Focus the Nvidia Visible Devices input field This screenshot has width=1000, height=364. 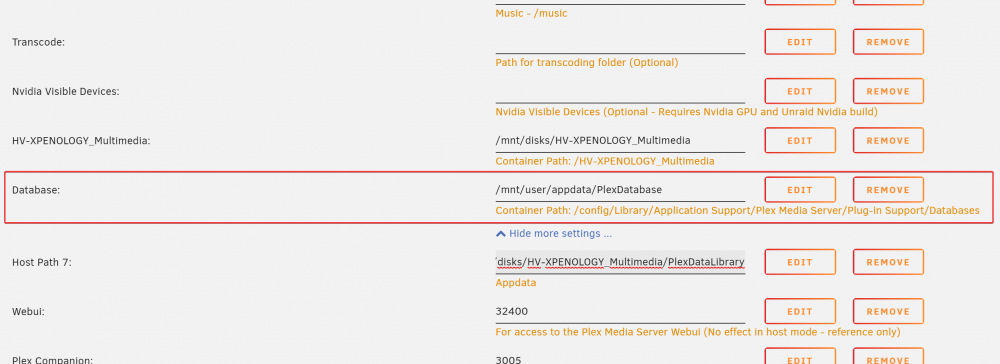(620, 91)
